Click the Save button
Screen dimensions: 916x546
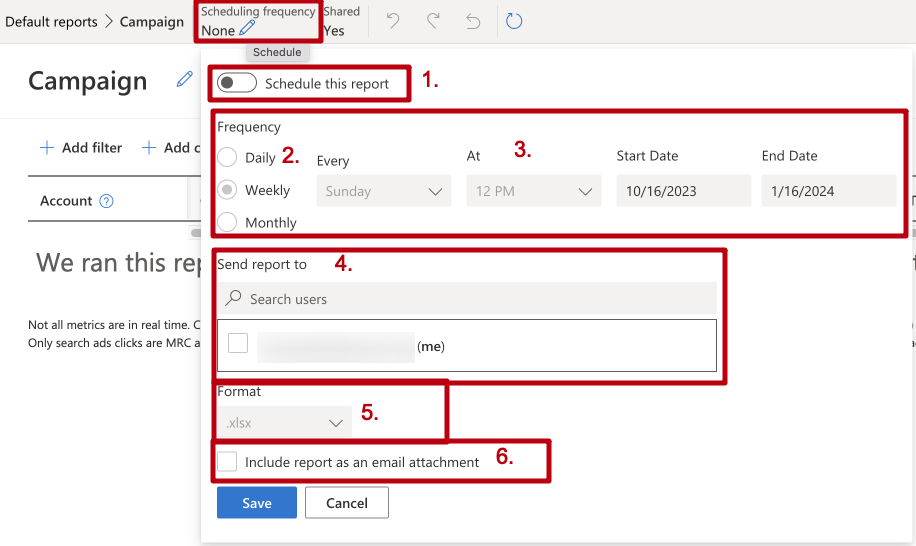(x=257, y=503)
